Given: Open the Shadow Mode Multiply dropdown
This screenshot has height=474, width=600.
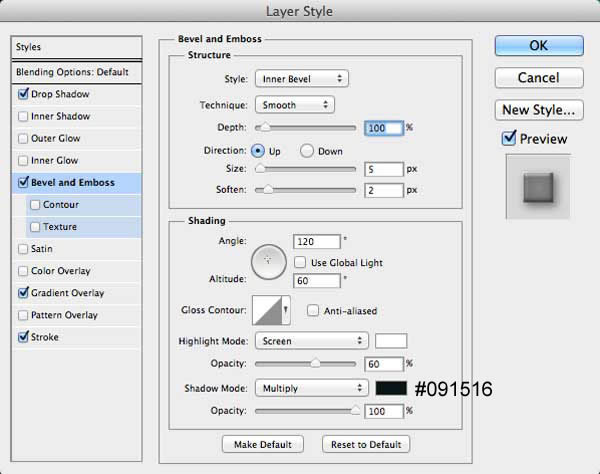Looking at the screenshot, I should coord(311,388).
